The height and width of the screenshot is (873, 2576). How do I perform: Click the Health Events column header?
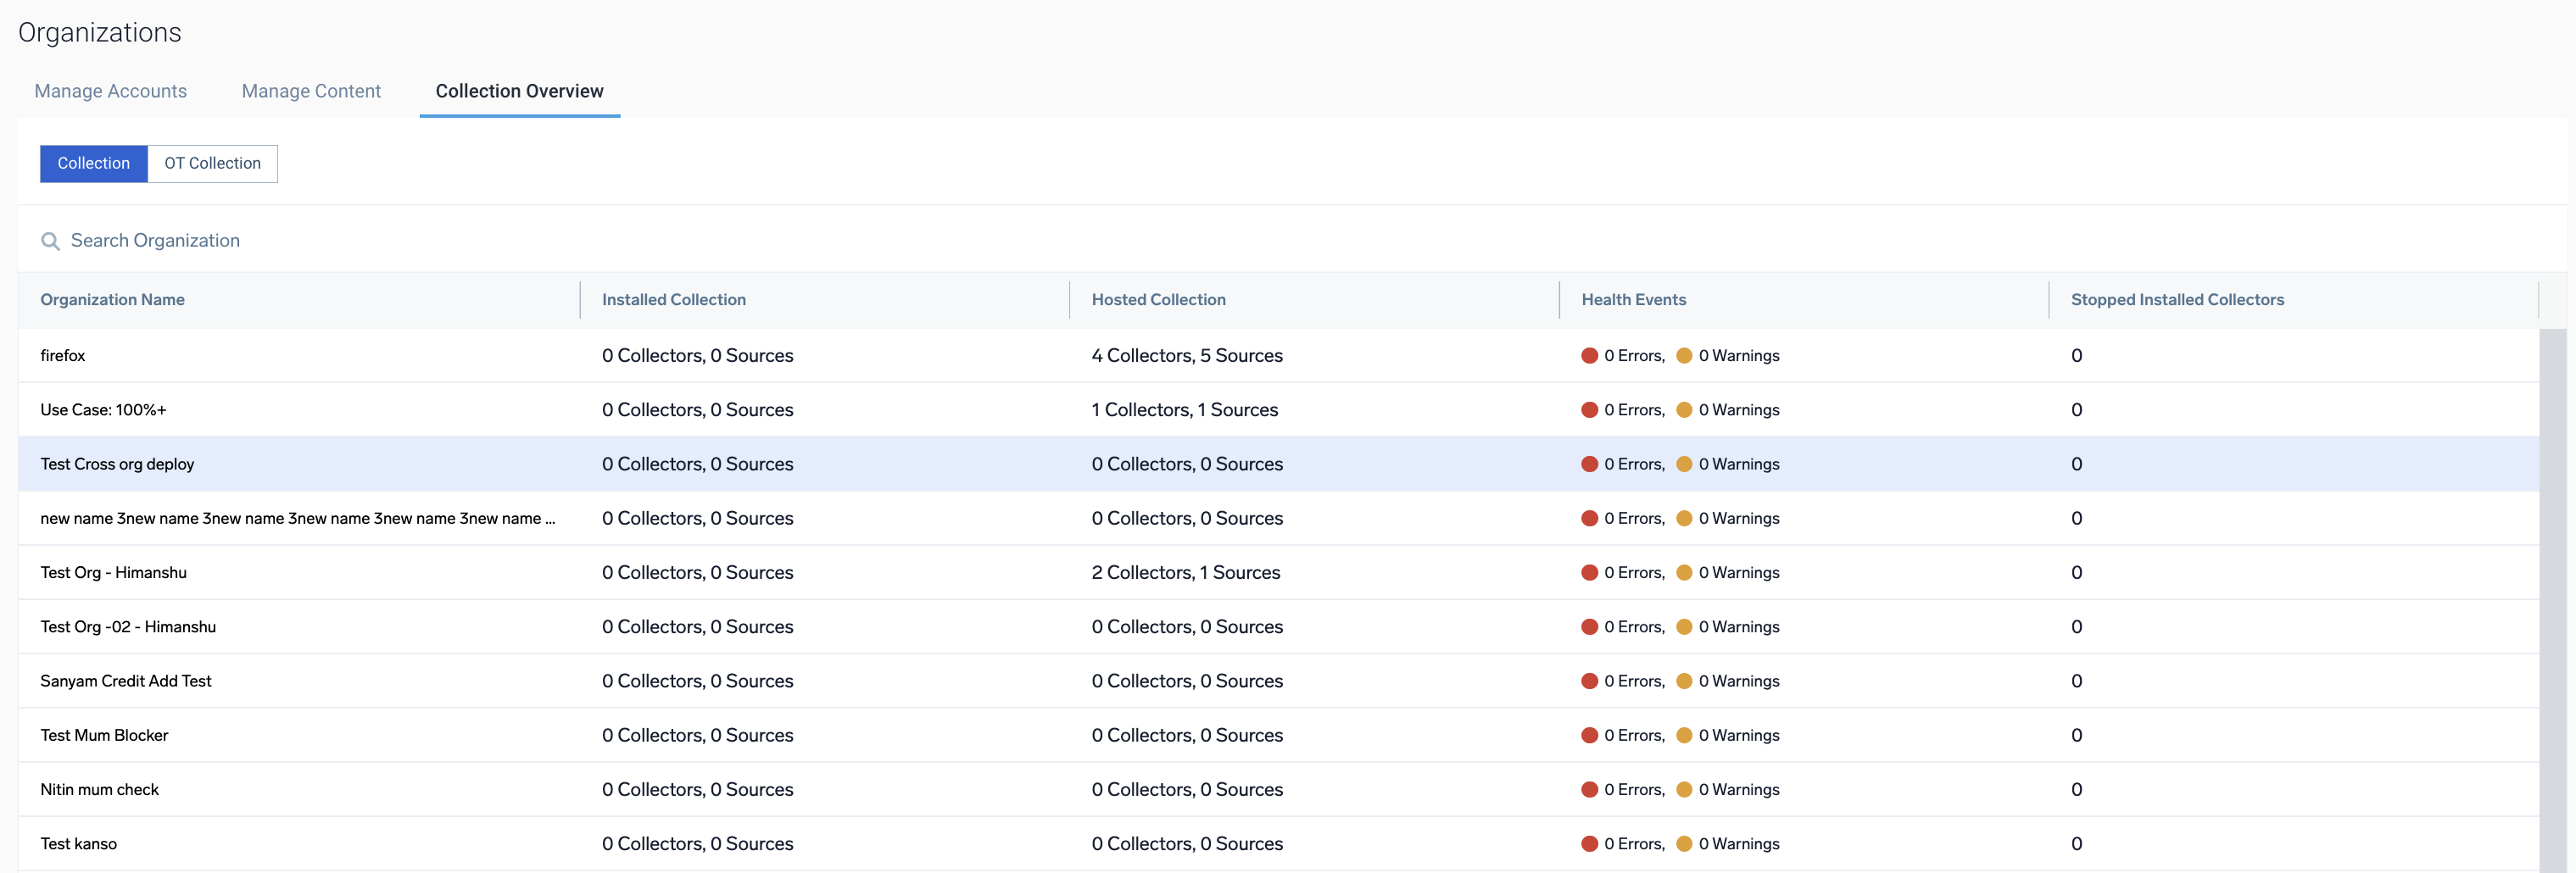pyautogui.click(x=1633, y=300)
